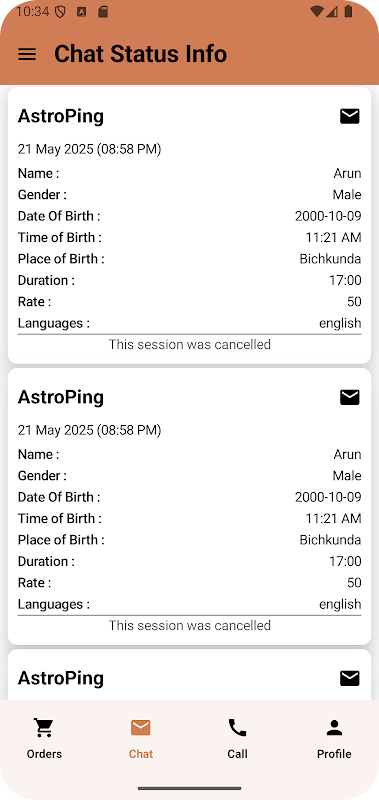Select the Chat envelope icon in bottom bar
379x800 pixels.
[x=140, y=728]
